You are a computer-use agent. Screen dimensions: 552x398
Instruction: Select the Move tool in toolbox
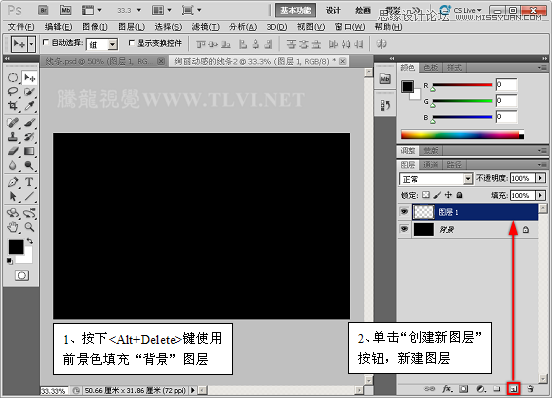coord(30,77)
